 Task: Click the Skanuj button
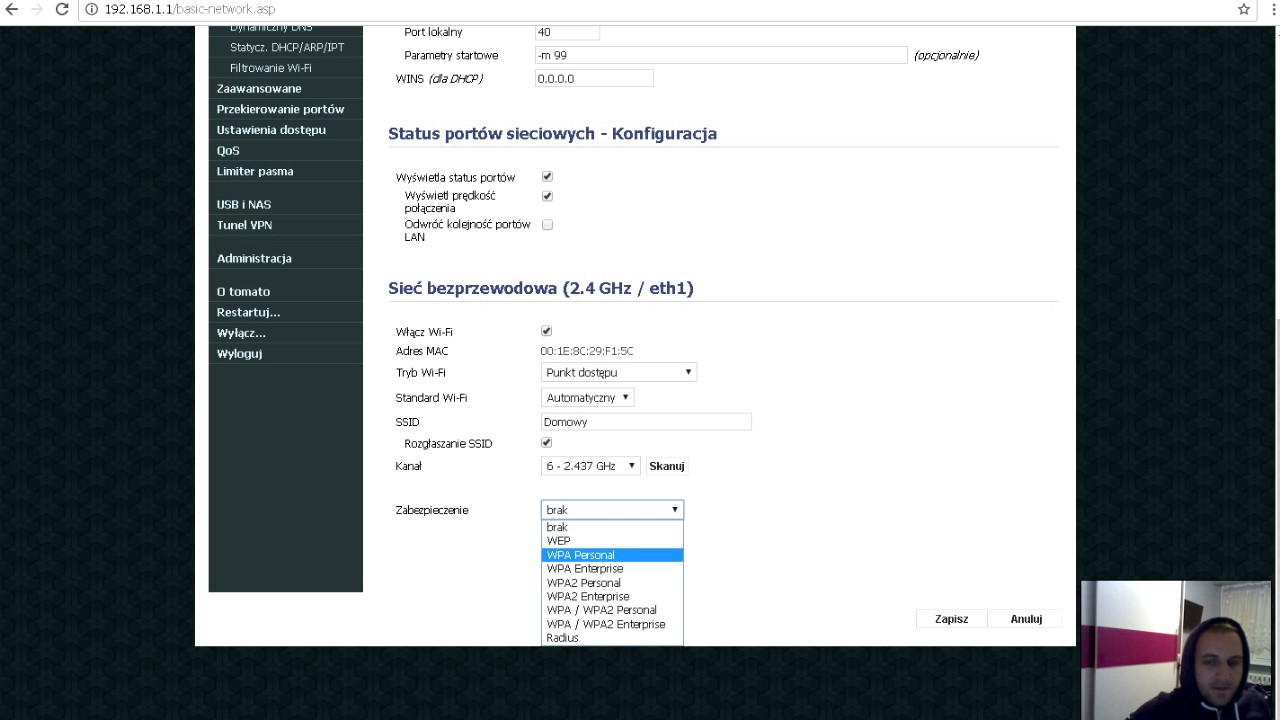pos(667,466)
